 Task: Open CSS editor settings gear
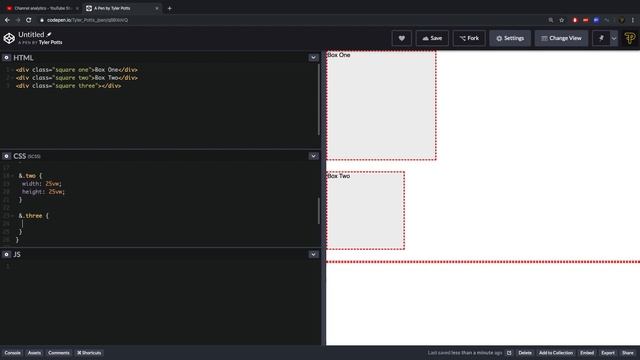coord(6,156)
